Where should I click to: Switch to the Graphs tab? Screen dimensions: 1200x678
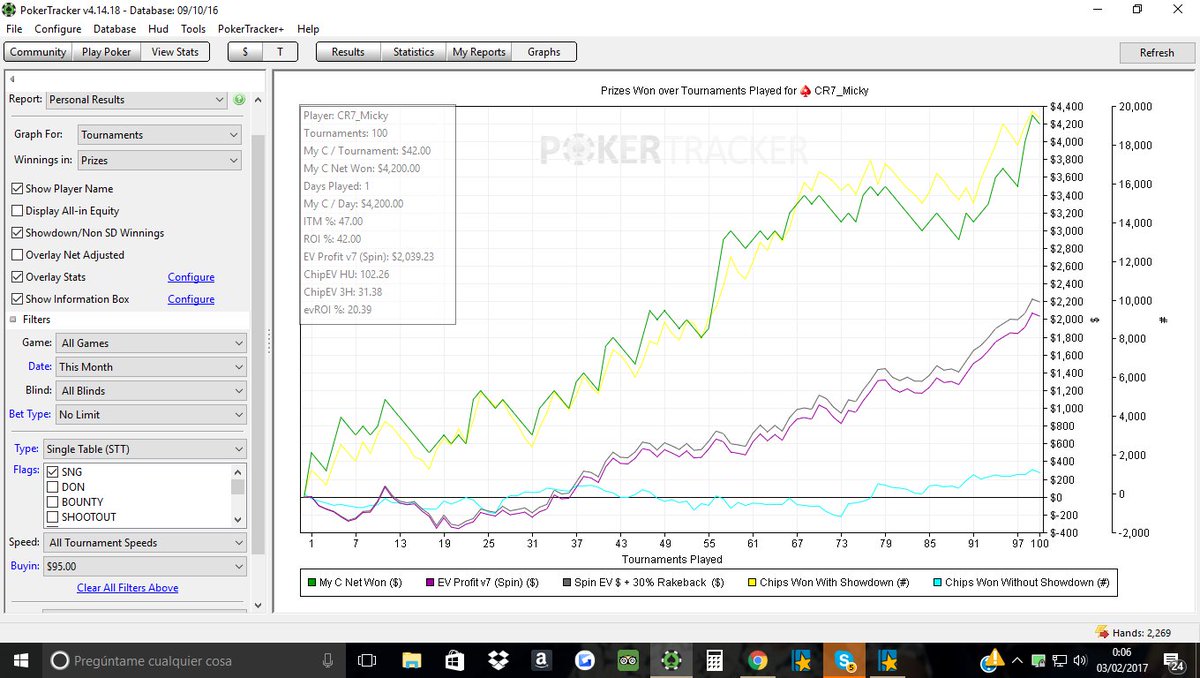(x=544, y=52)
